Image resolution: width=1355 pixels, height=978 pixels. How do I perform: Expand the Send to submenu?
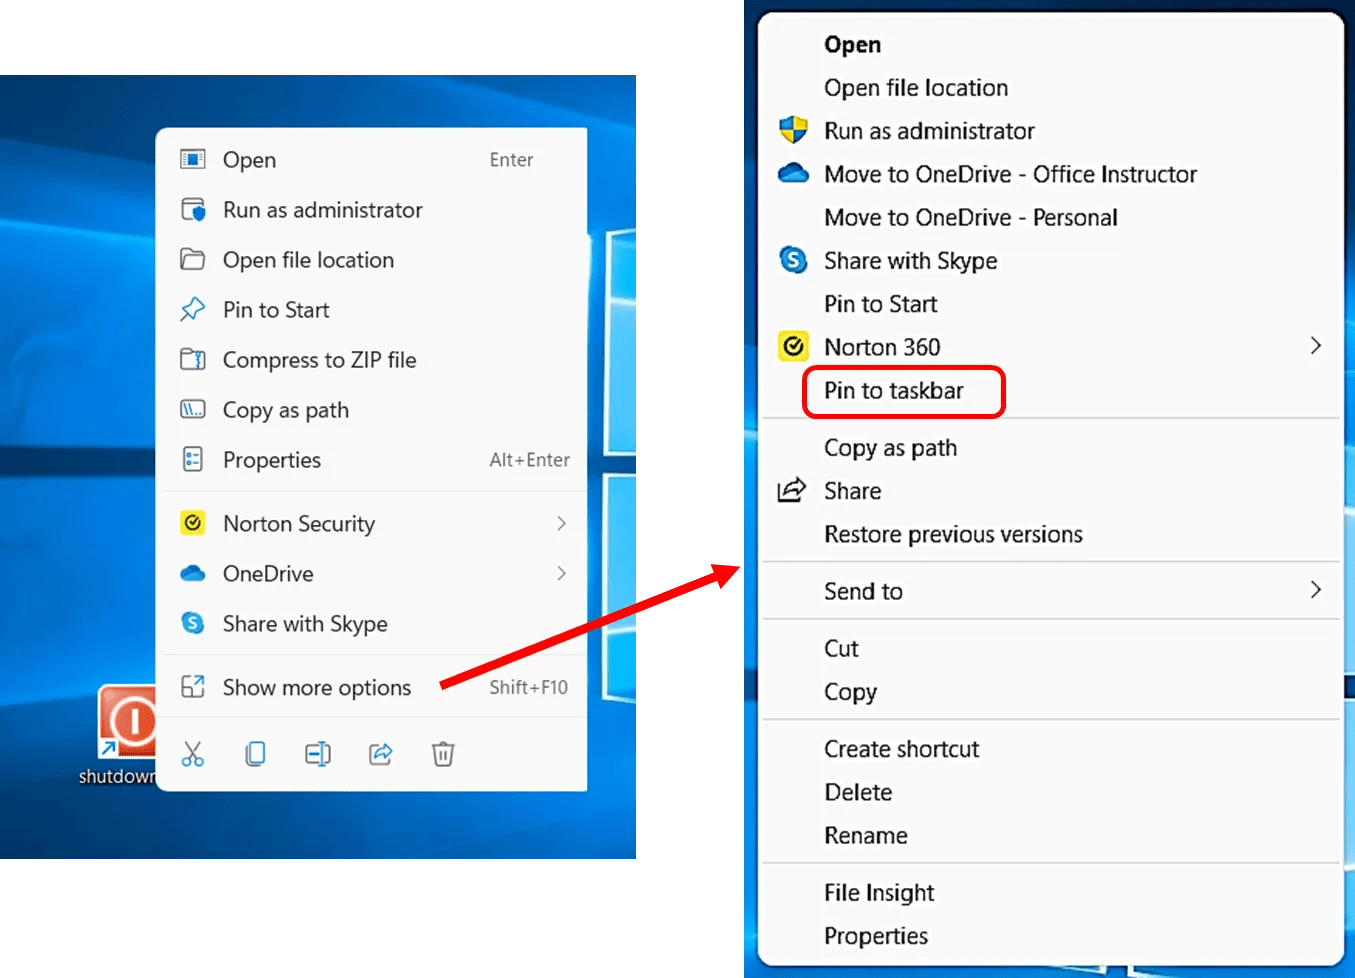[x=1317, y=590]
